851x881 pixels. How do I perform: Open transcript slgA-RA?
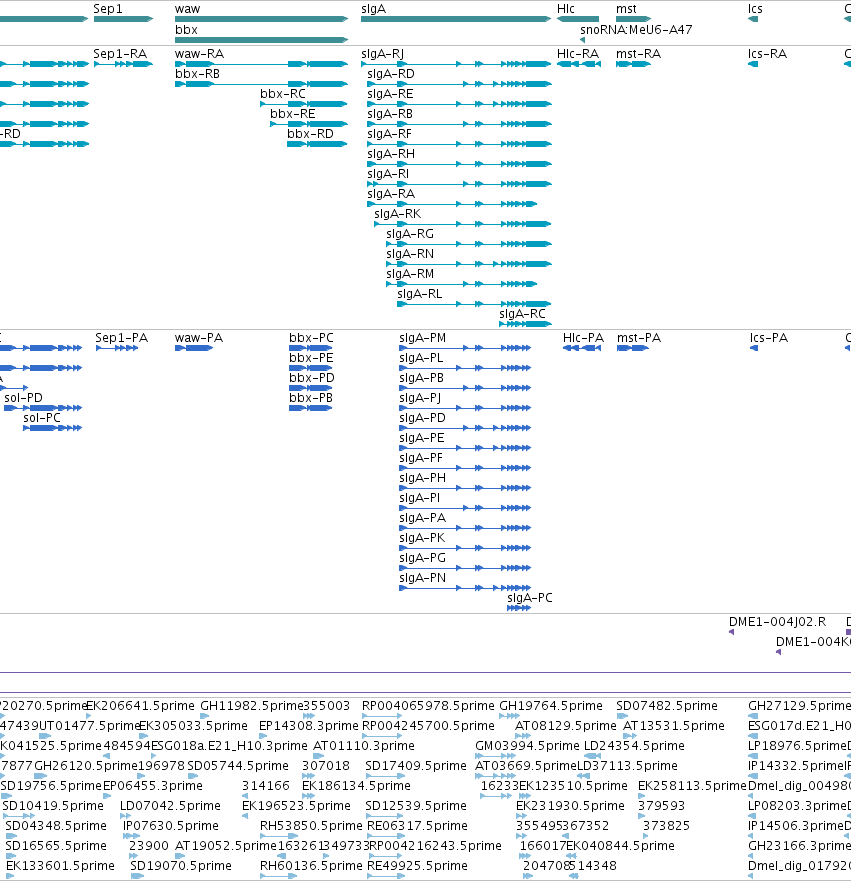click(x=452, y=204)
